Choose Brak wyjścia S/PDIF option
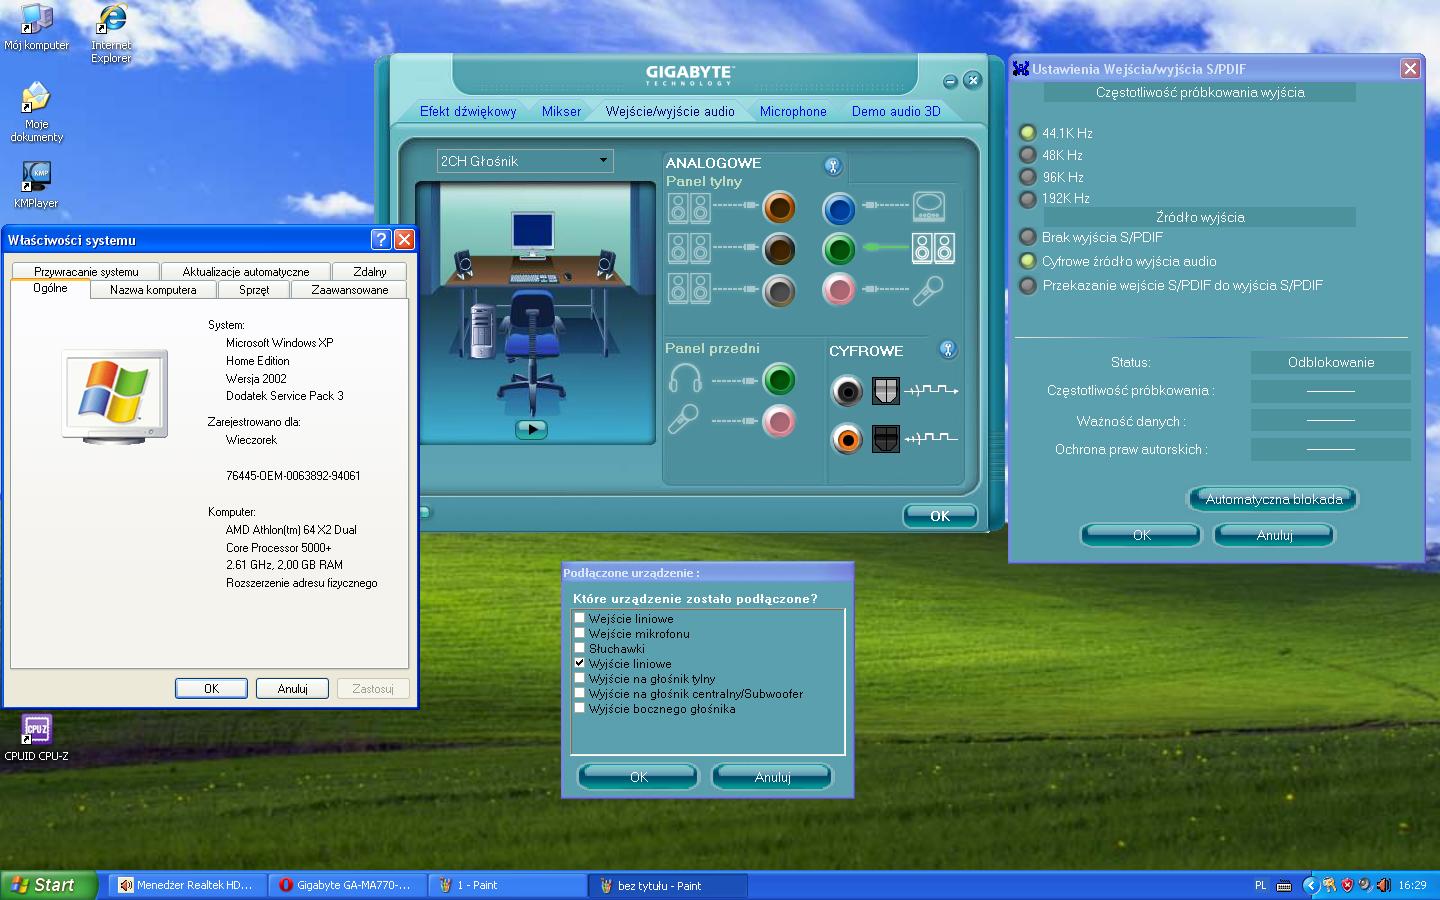1440x900 pixels. coord(1027,237)
